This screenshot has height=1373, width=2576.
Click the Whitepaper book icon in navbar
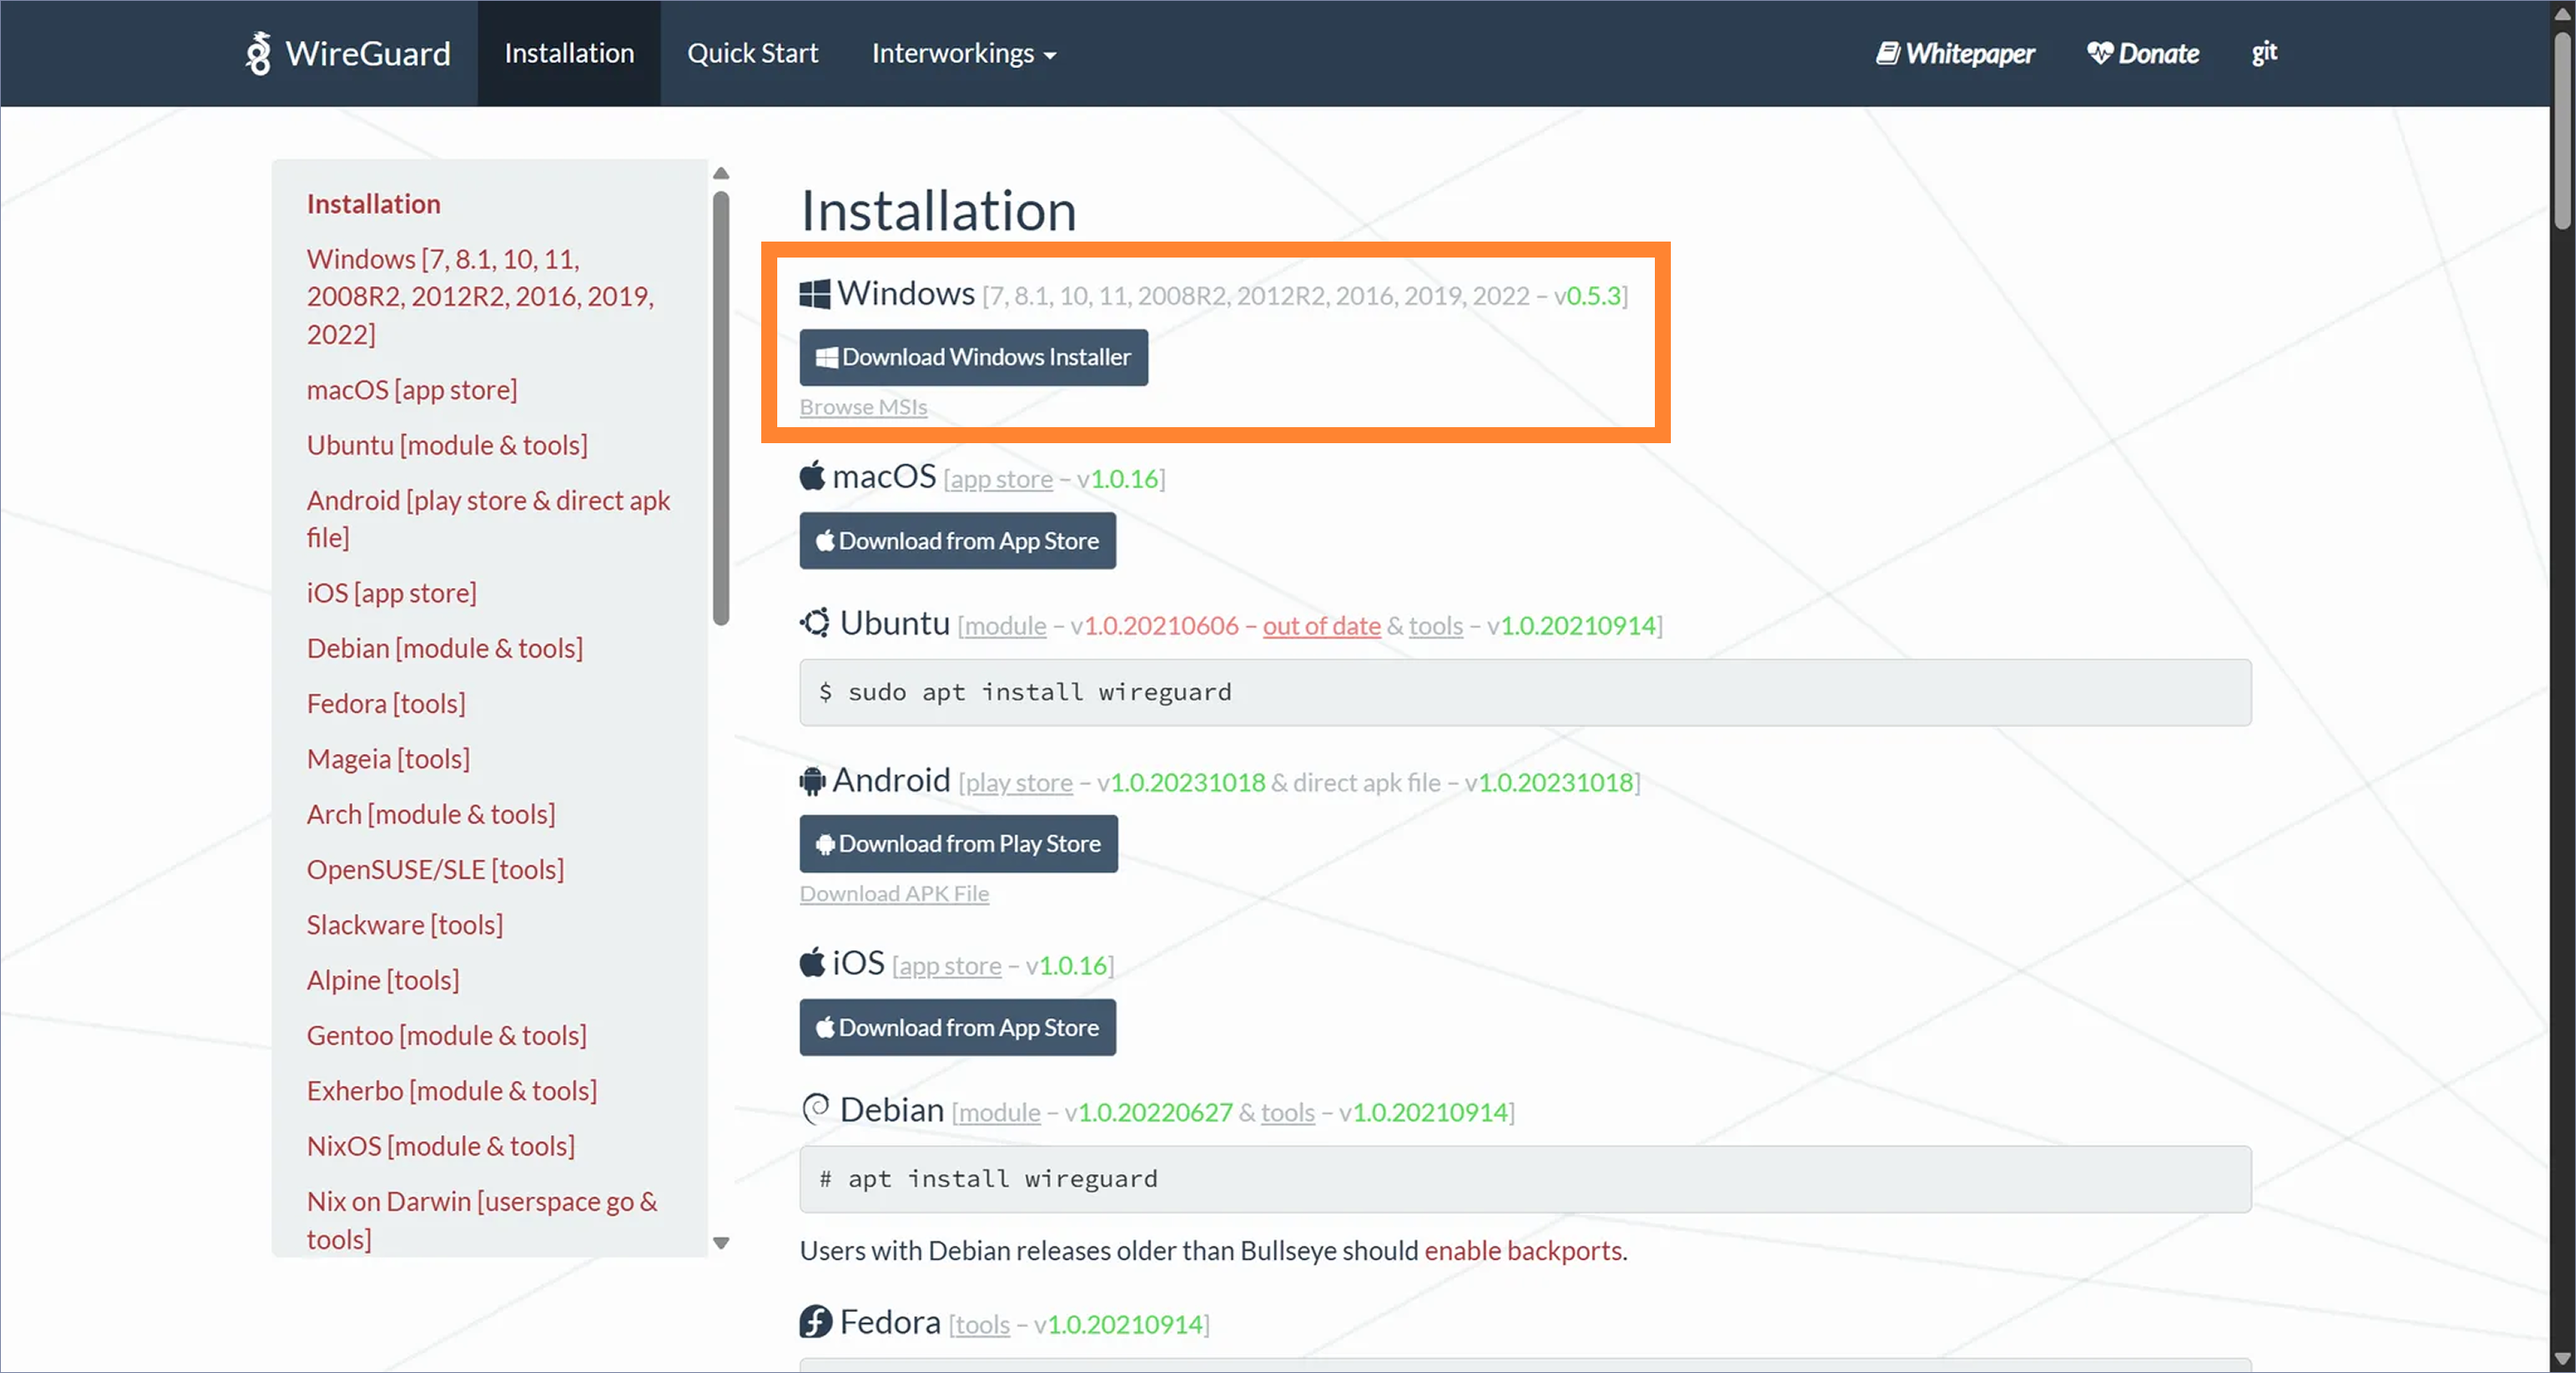pyautogui.click(x=1887, y=53)
